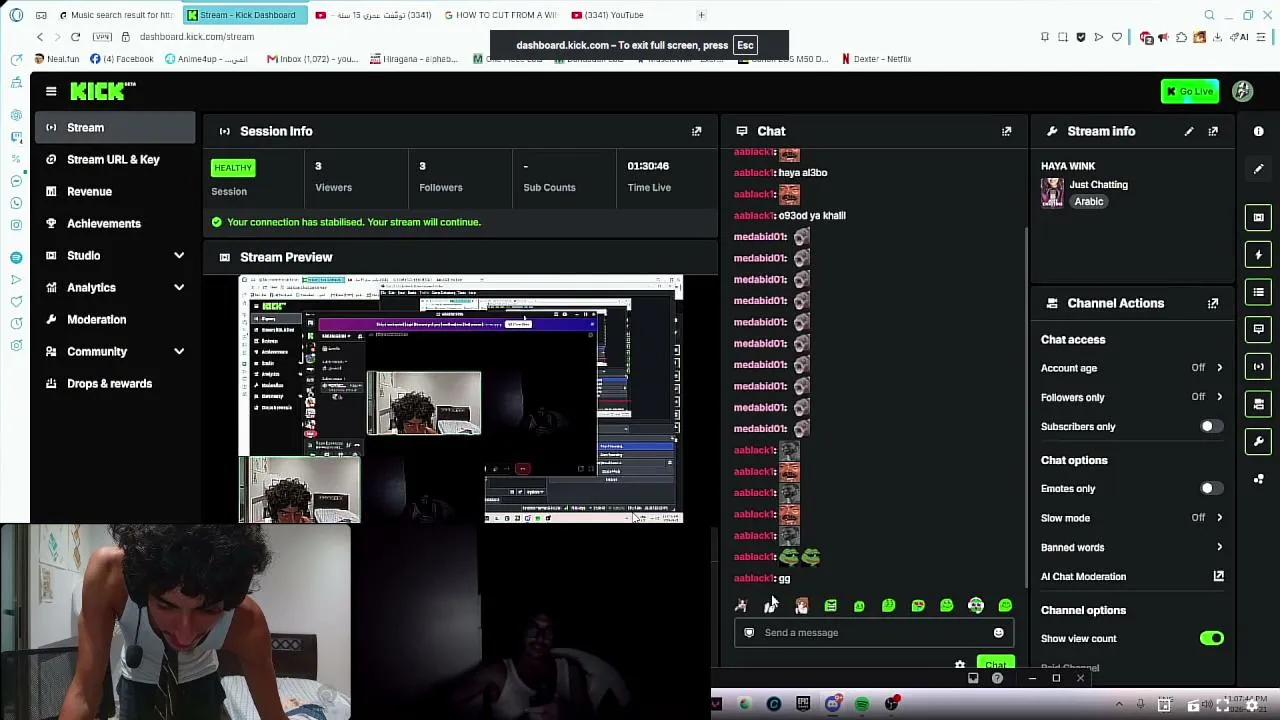
Task: Open chat settings gear next to Chat button
Action: [x=960, y=665]
